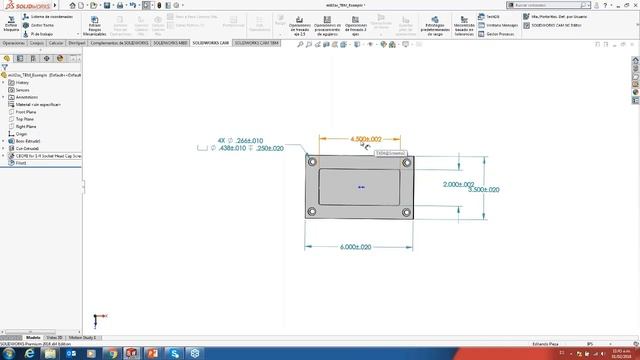Open the Save button dropdown arrow
Screen dimensions: 640x360
(113, 5)
